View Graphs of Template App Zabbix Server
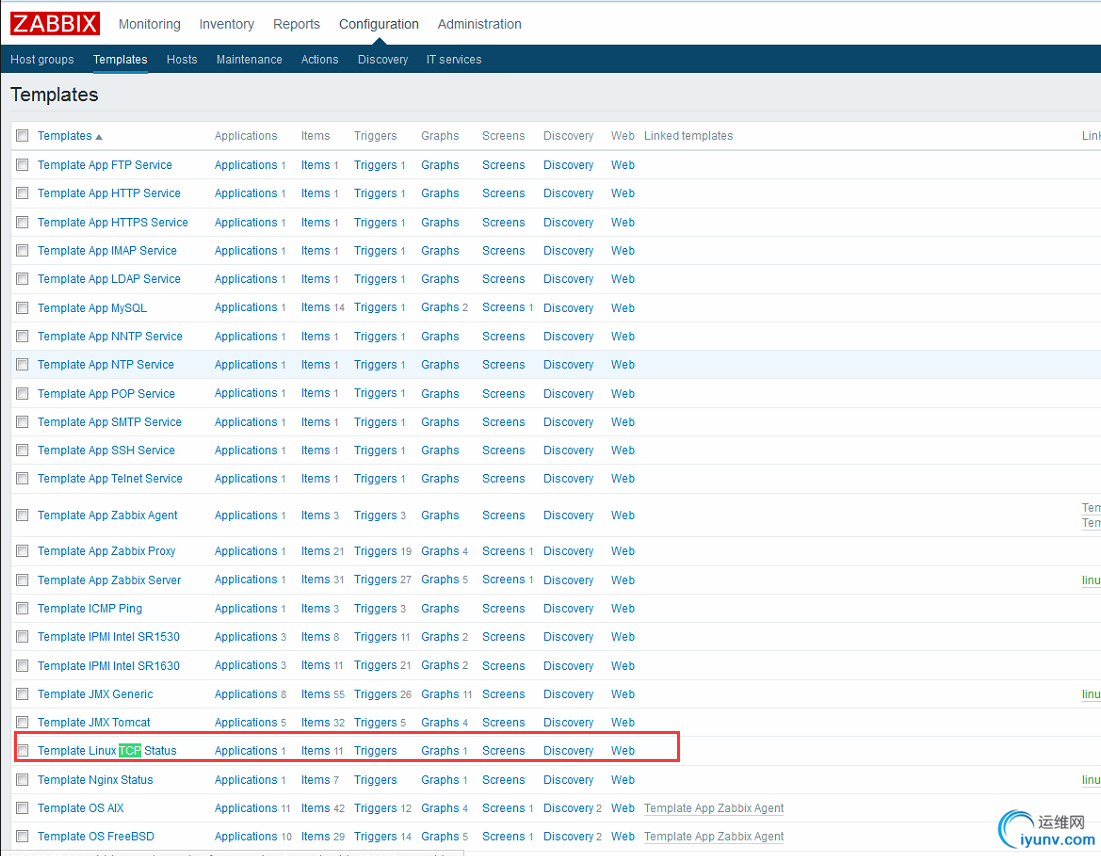 (440, 579)
